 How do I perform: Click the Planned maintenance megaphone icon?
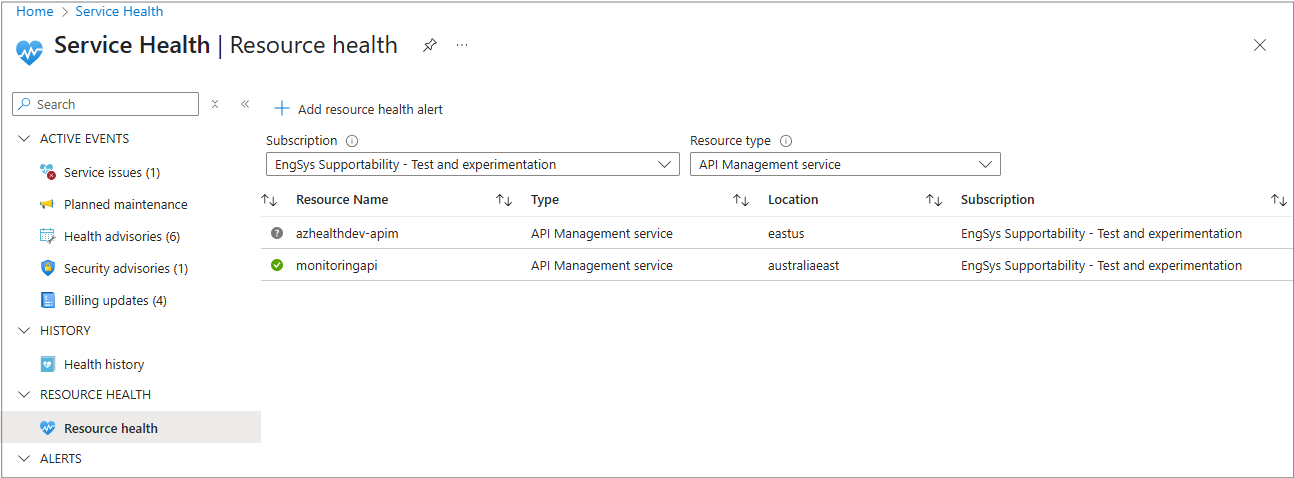[x=47, y=204]
